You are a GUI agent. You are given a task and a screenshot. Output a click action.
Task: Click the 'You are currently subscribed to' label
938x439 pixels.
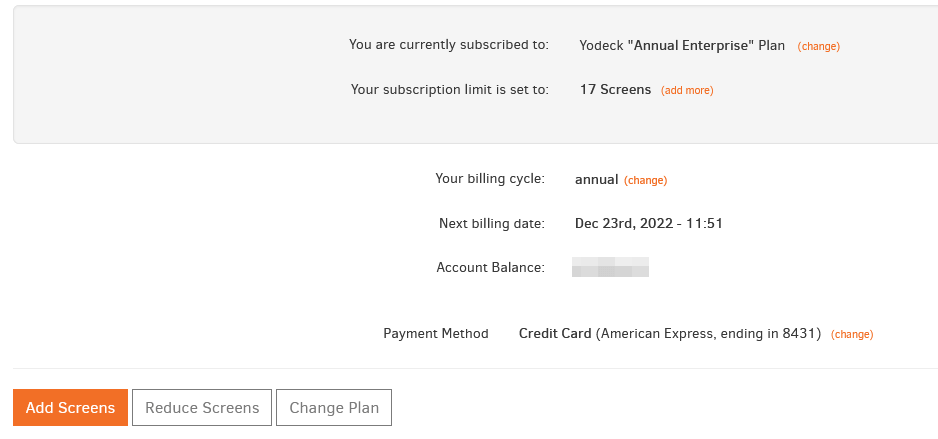pyautogui.click(x=449, y=45)
